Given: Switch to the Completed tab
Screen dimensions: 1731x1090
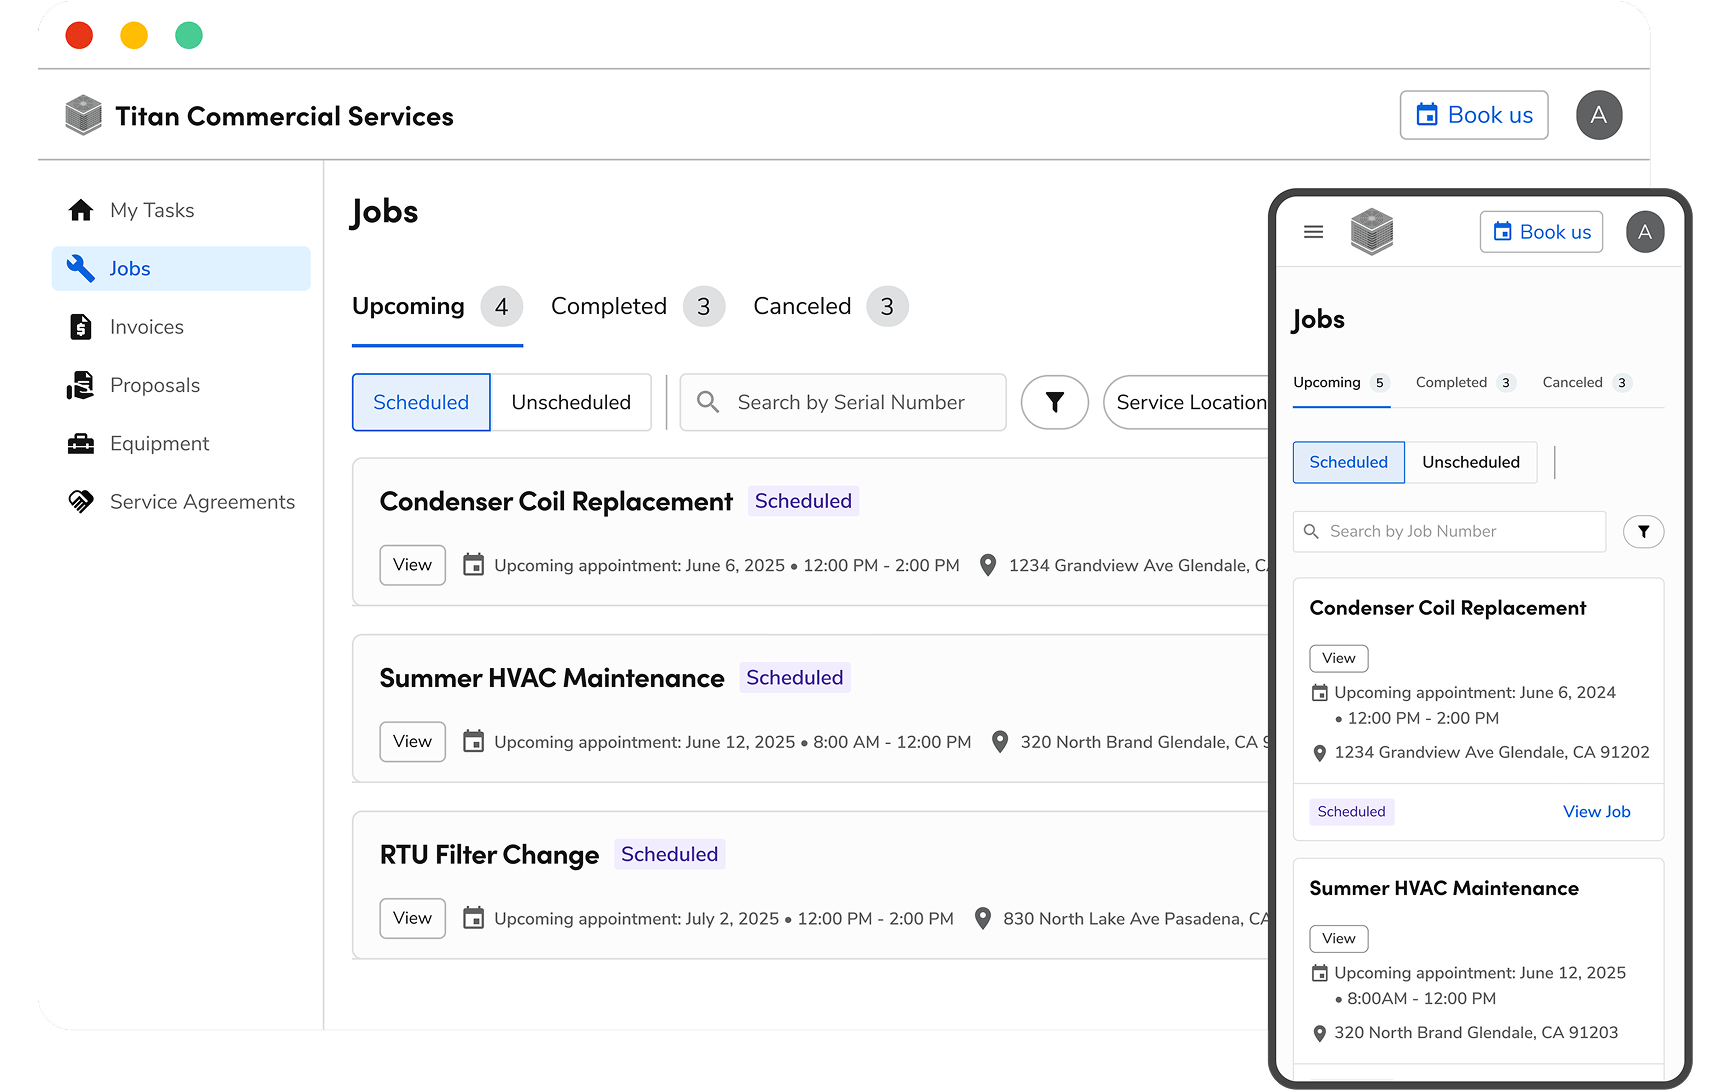Looking at the screenshot, I should [x=608, y=306].
